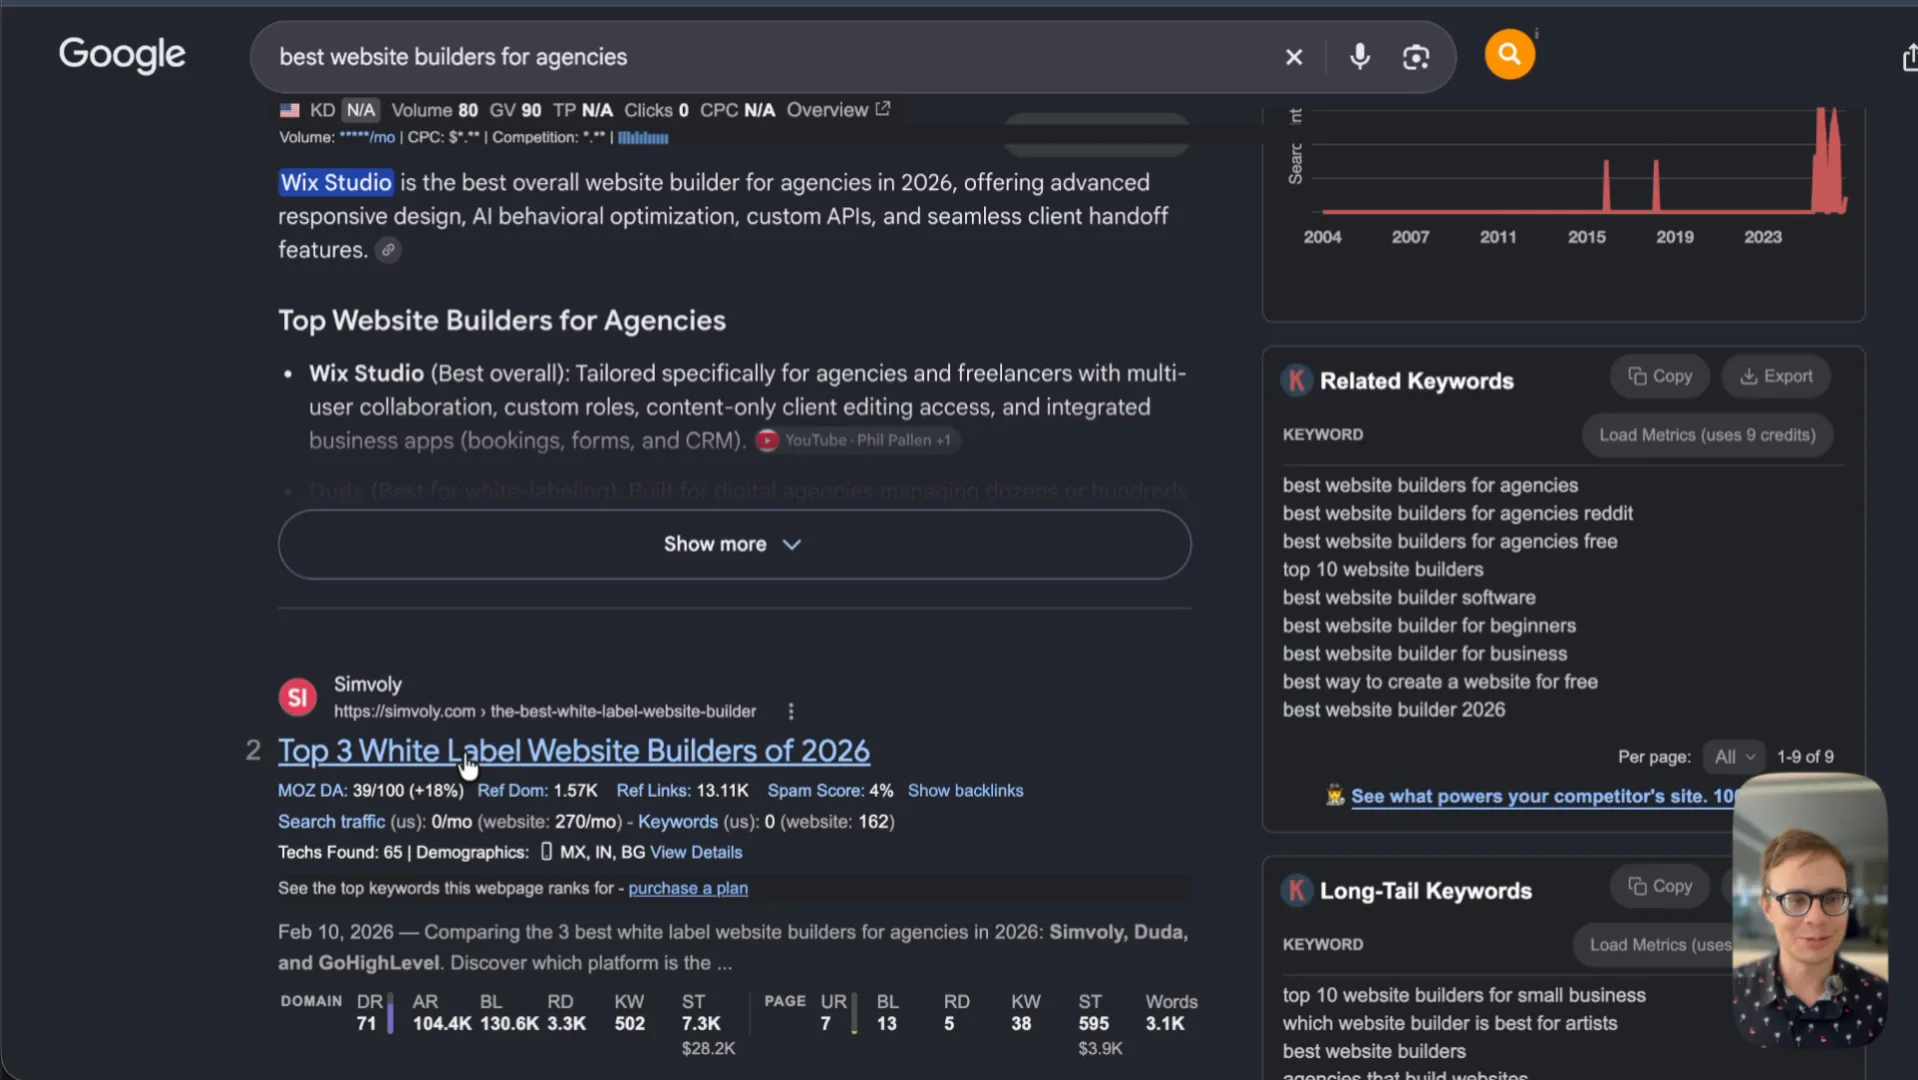Click the highlighted 'Wix Studio' text
1918x1080 pixels.
coord(335,183)
